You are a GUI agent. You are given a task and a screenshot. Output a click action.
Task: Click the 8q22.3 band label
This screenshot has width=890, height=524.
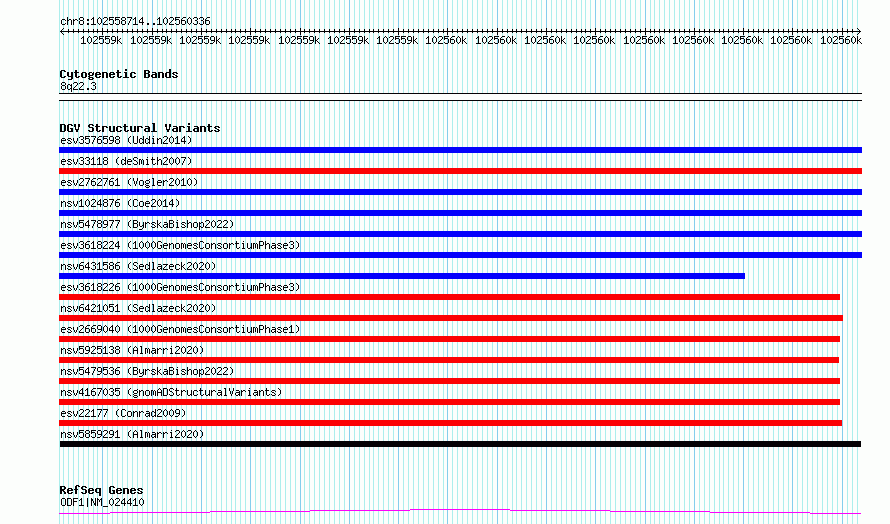[x=78, y=86]
